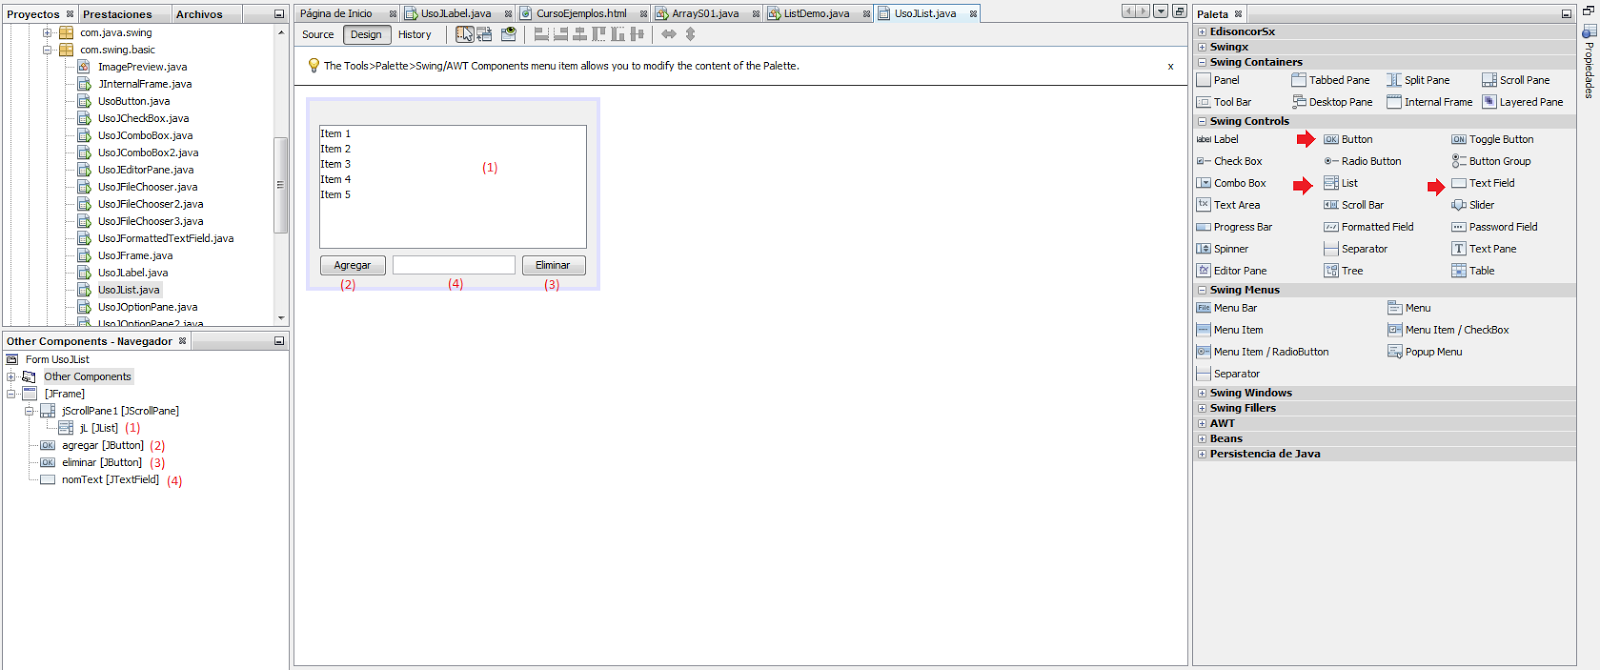Viewport: 1600px width, 670px height.
Task: Switch editor to Design view
Action: (366, 34)
